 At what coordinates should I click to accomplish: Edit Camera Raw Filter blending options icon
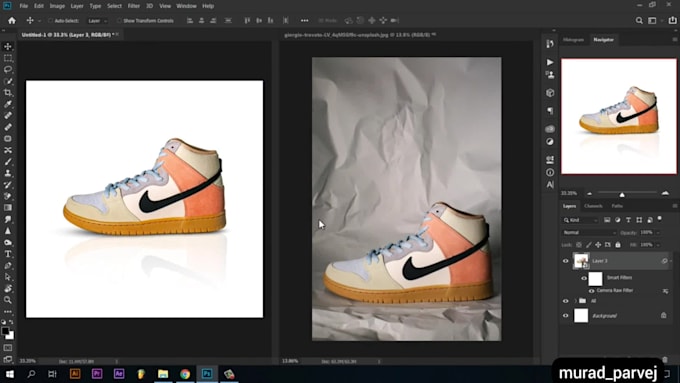666,291
